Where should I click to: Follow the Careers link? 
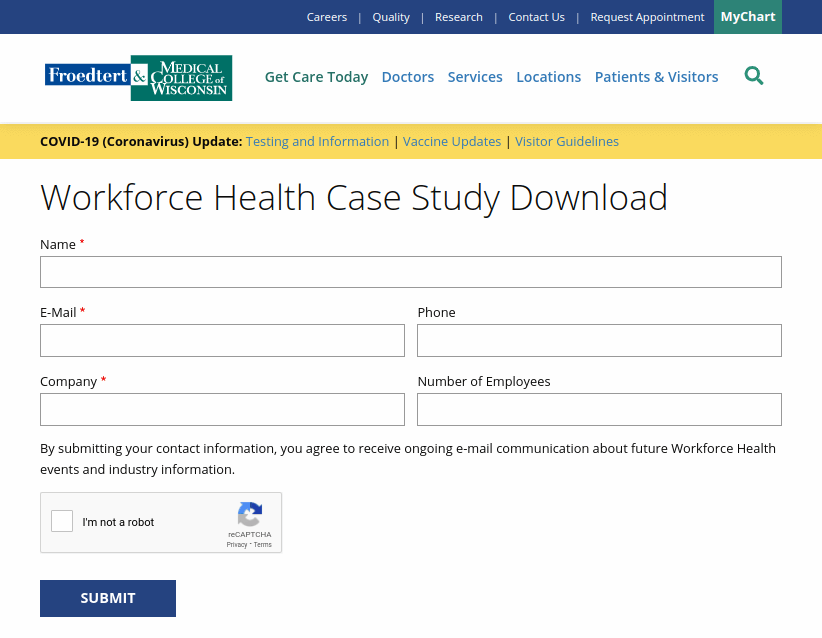[x=327, y=17]
